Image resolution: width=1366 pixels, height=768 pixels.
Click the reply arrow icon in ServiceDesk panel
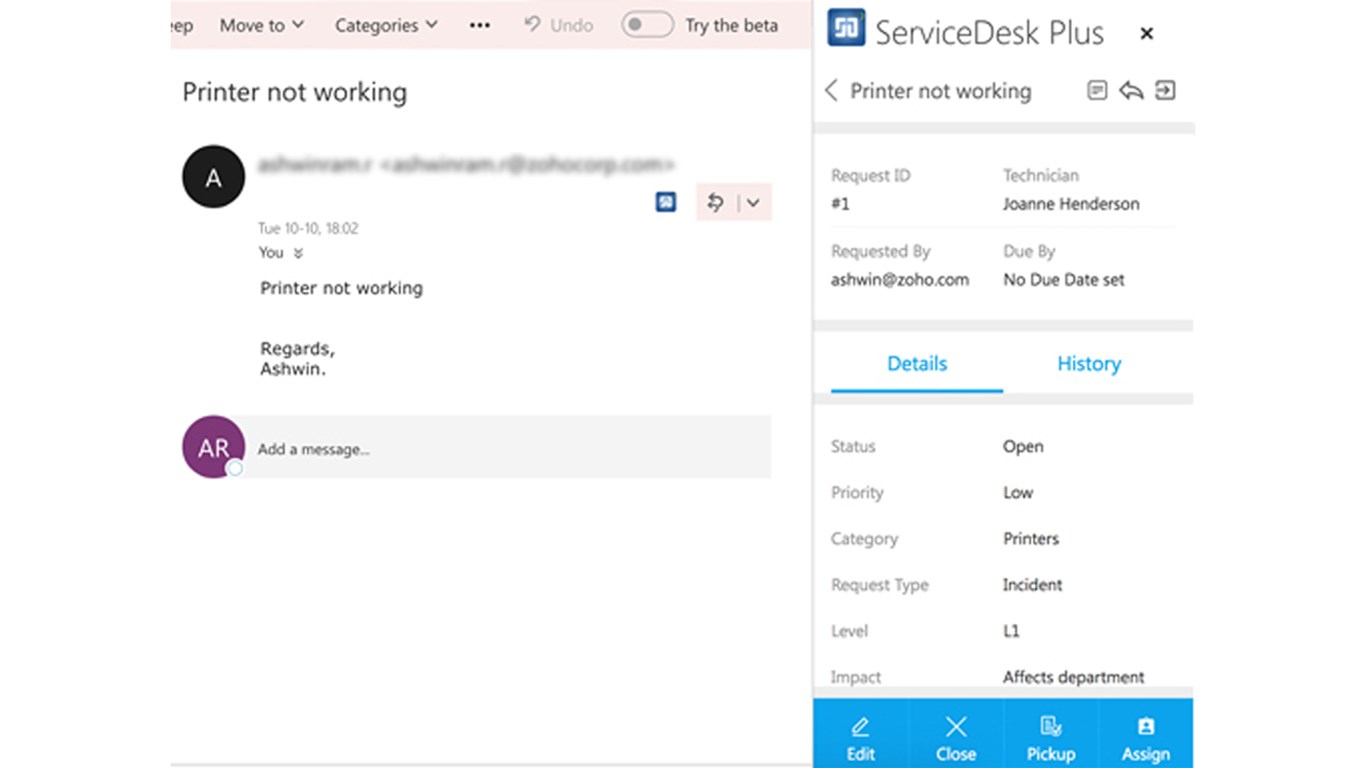(1131, 91)
